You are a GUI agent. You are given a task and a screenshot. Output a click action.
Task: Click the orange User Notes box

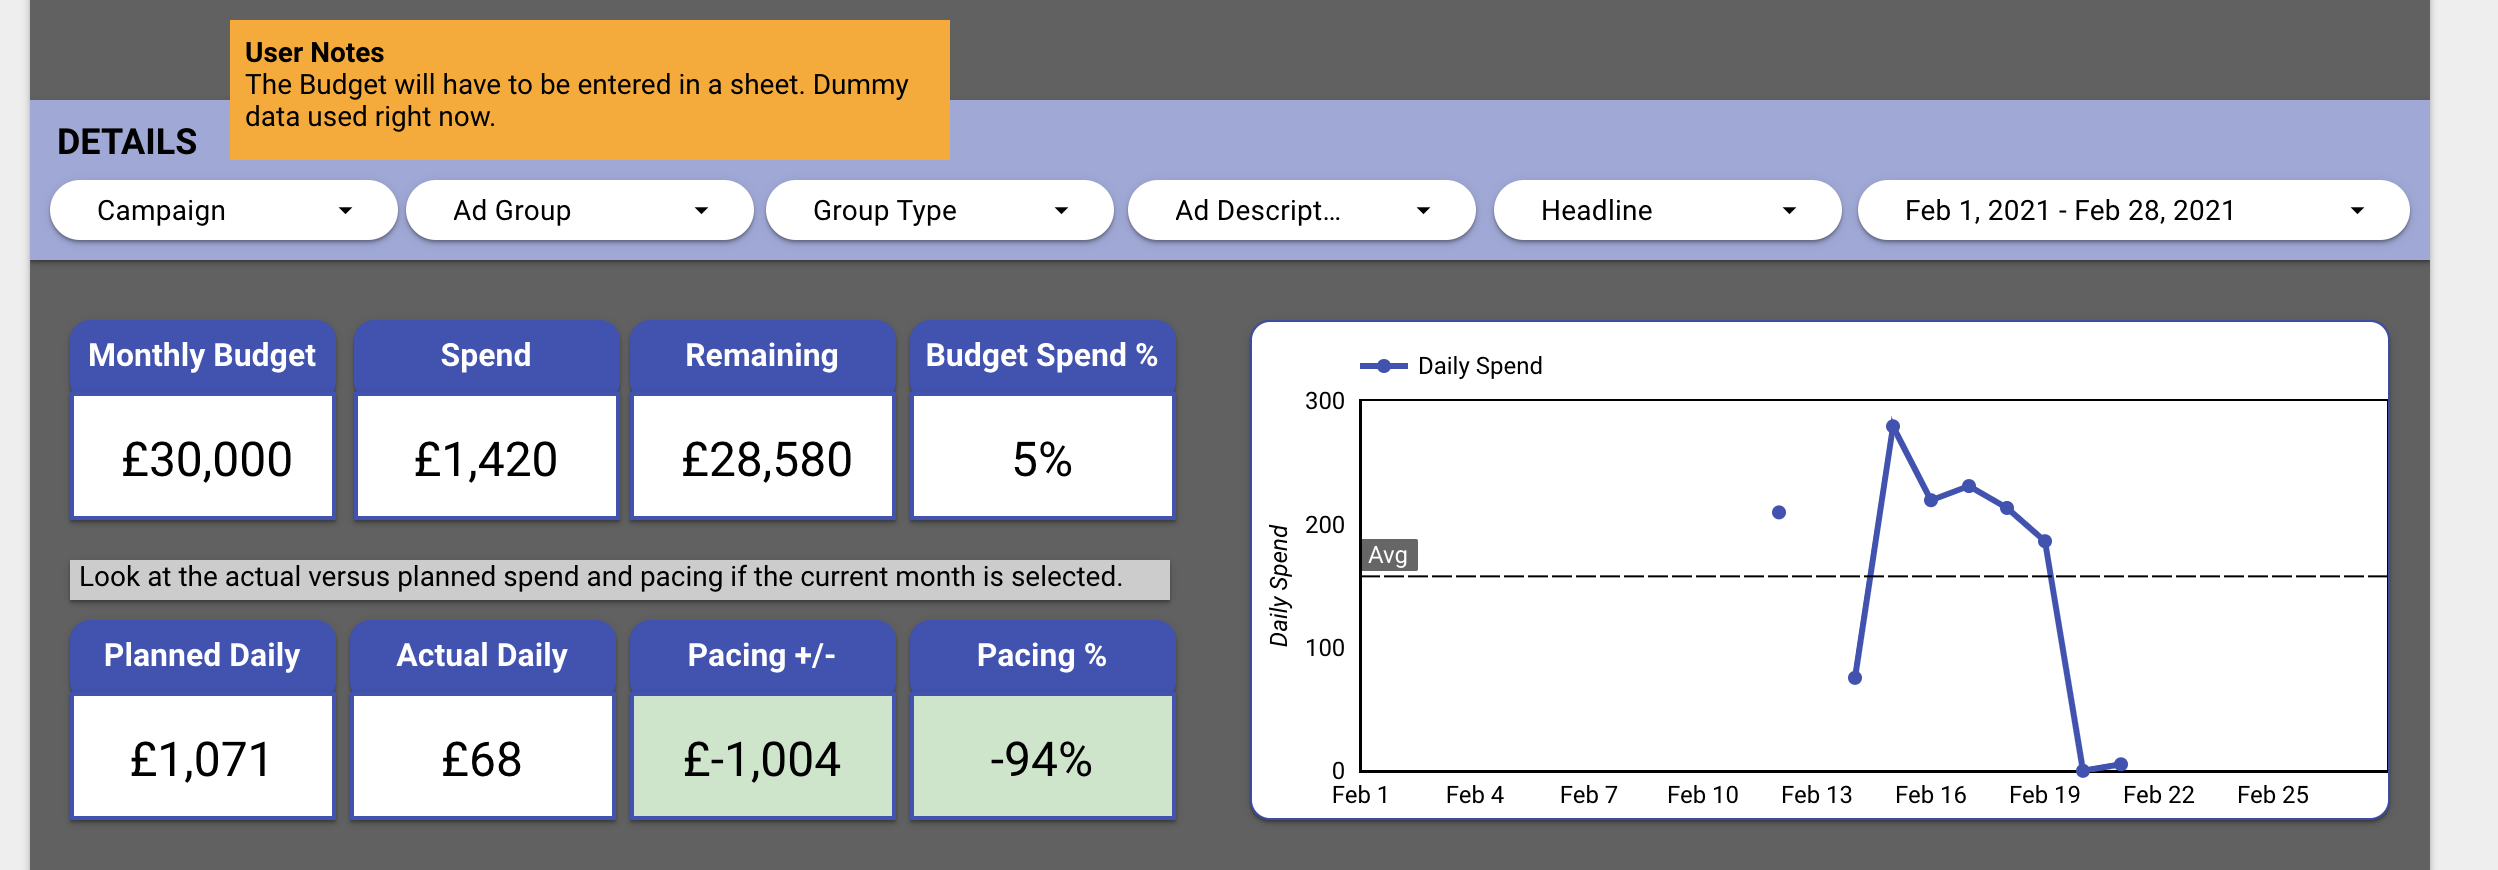pos(589,88)
